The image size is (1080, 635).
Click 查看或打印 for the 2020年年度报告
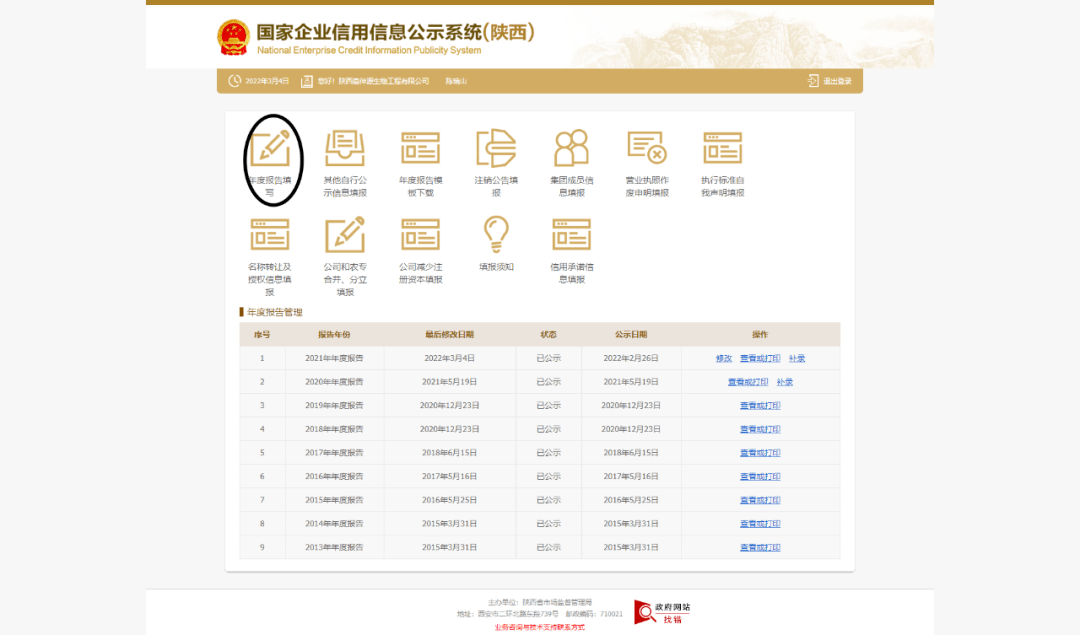748,382
